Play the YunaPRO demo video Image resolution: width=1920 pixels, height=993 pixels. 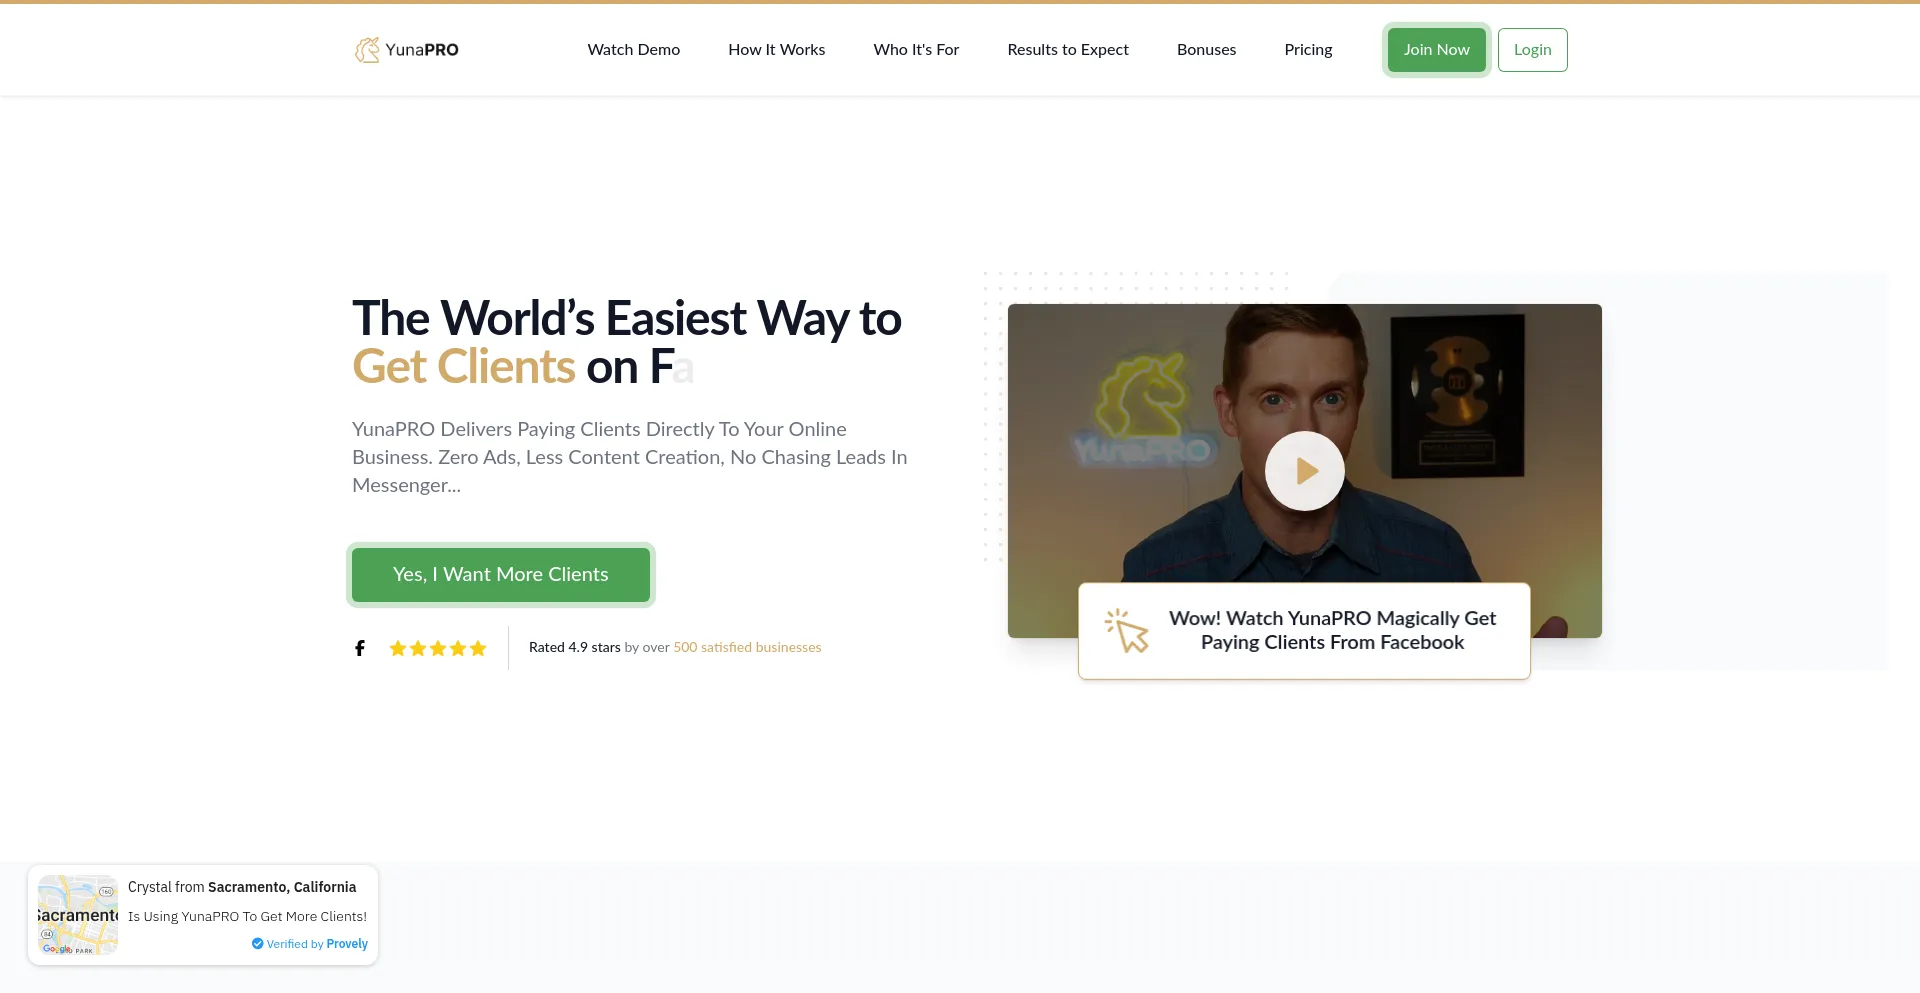pyautogui.click(x=1304, y=471)
